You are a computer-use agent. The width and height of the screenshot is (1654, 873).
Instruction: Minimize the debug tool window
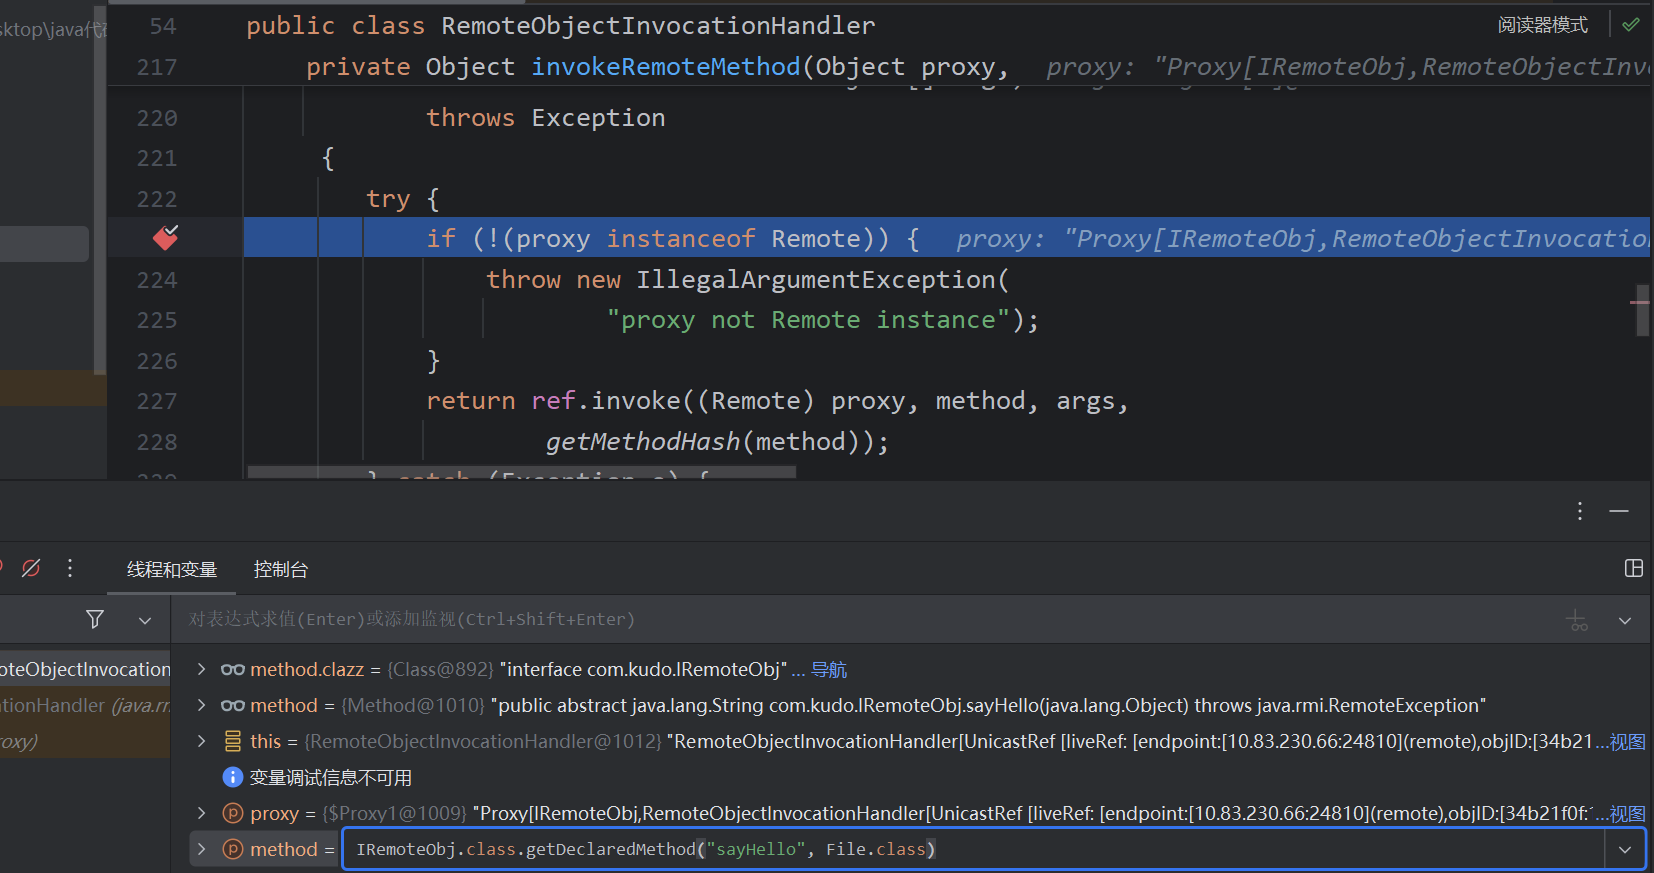point(1619,511)
